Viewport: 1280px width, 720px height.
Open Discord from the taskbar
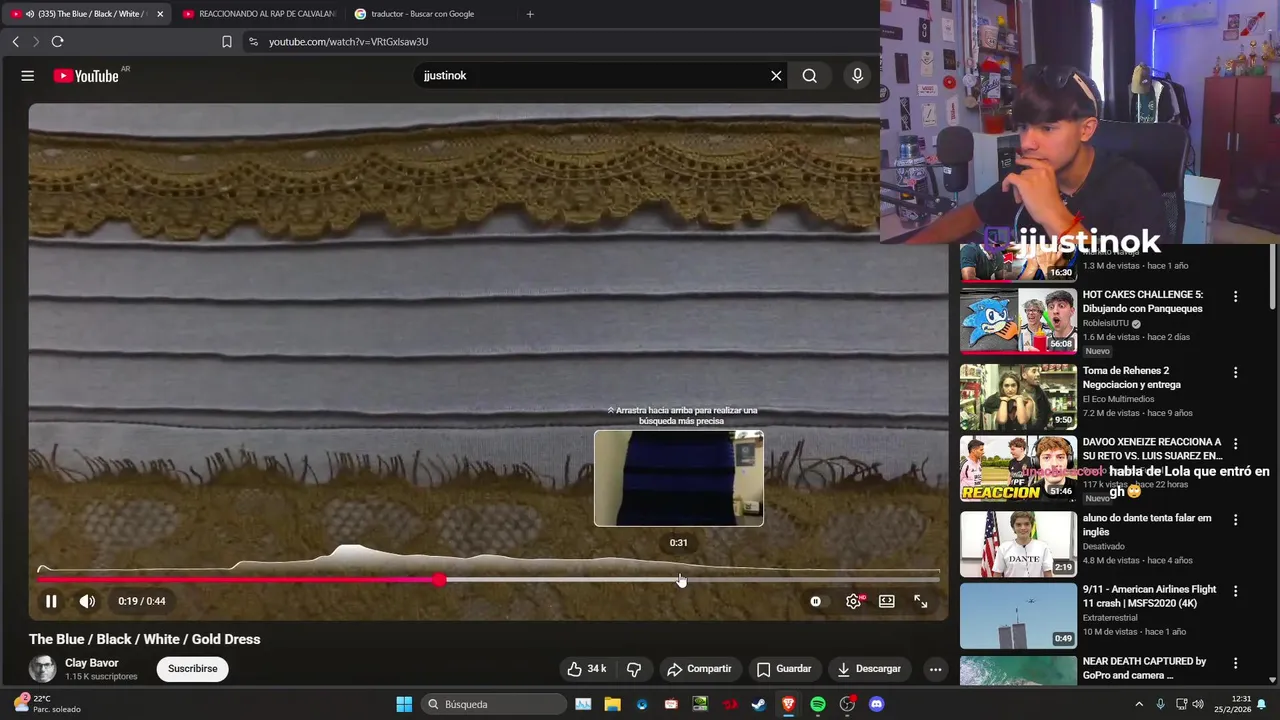point(877,704)
